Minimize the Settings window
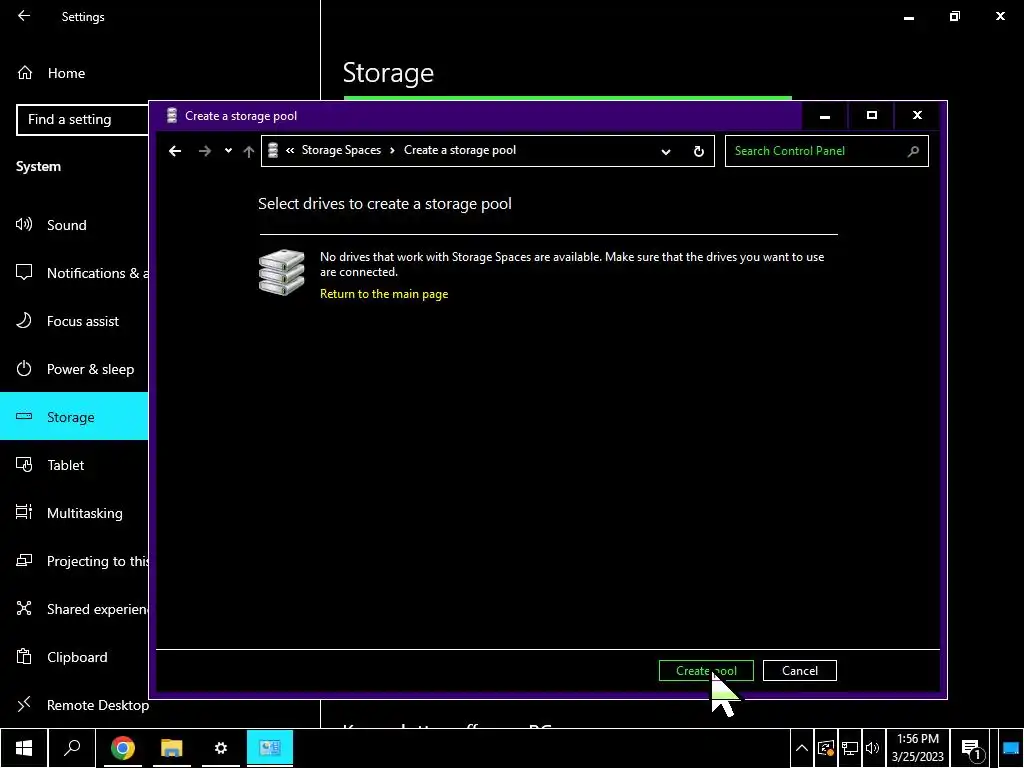1024x768 pixels. (908, 17)
